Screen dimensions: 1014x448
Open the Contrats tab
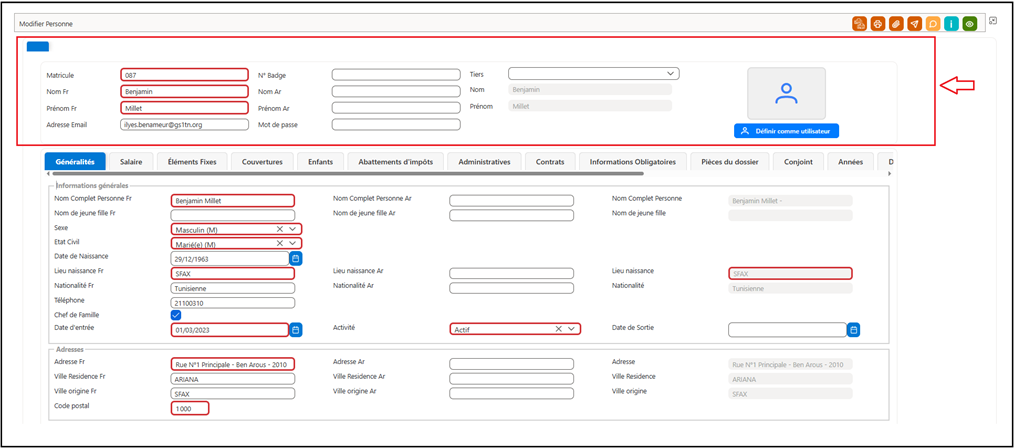coord(550,162)
